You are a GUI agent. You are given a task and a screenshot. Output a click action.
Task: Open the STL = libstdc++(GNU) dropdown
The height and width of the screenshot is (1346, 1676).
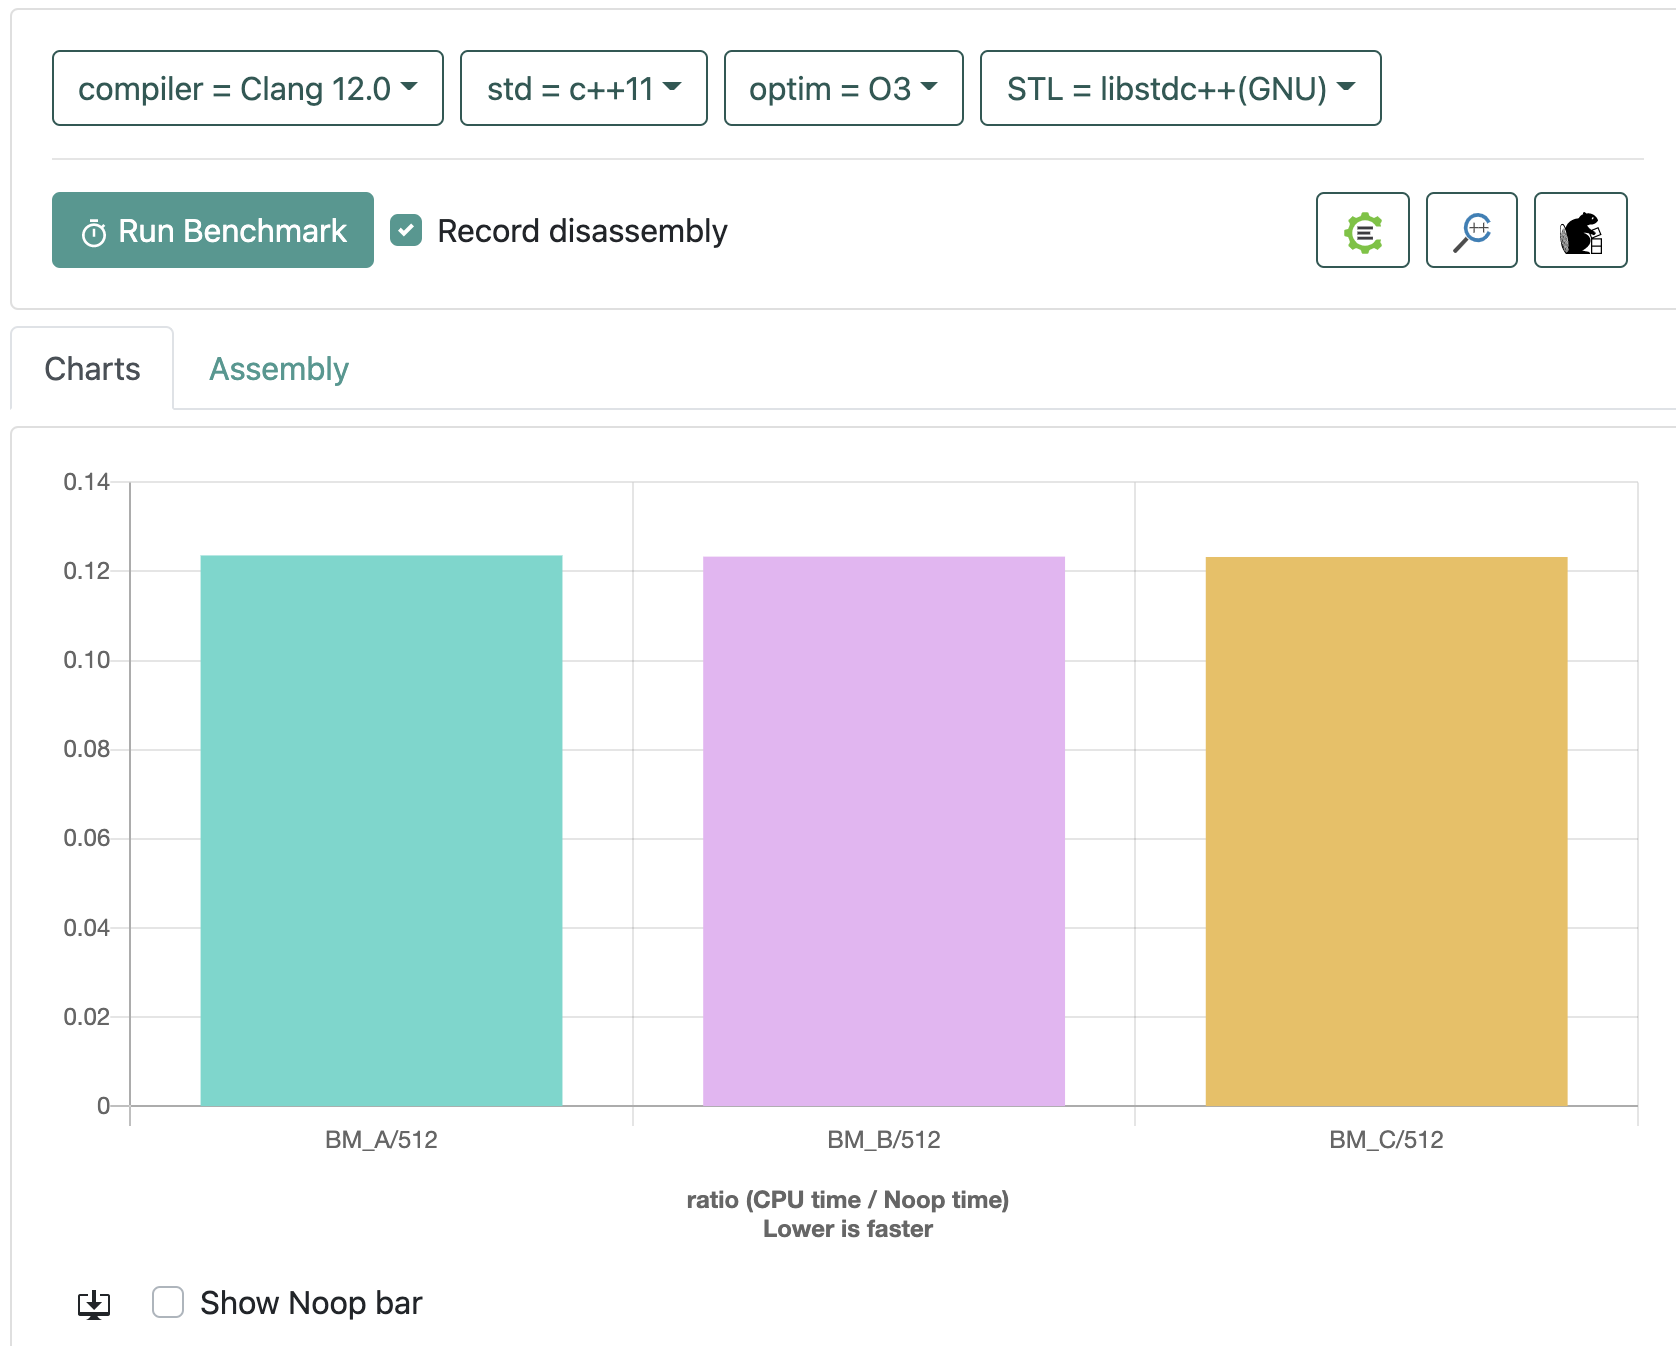click(x=1181, y=88)
